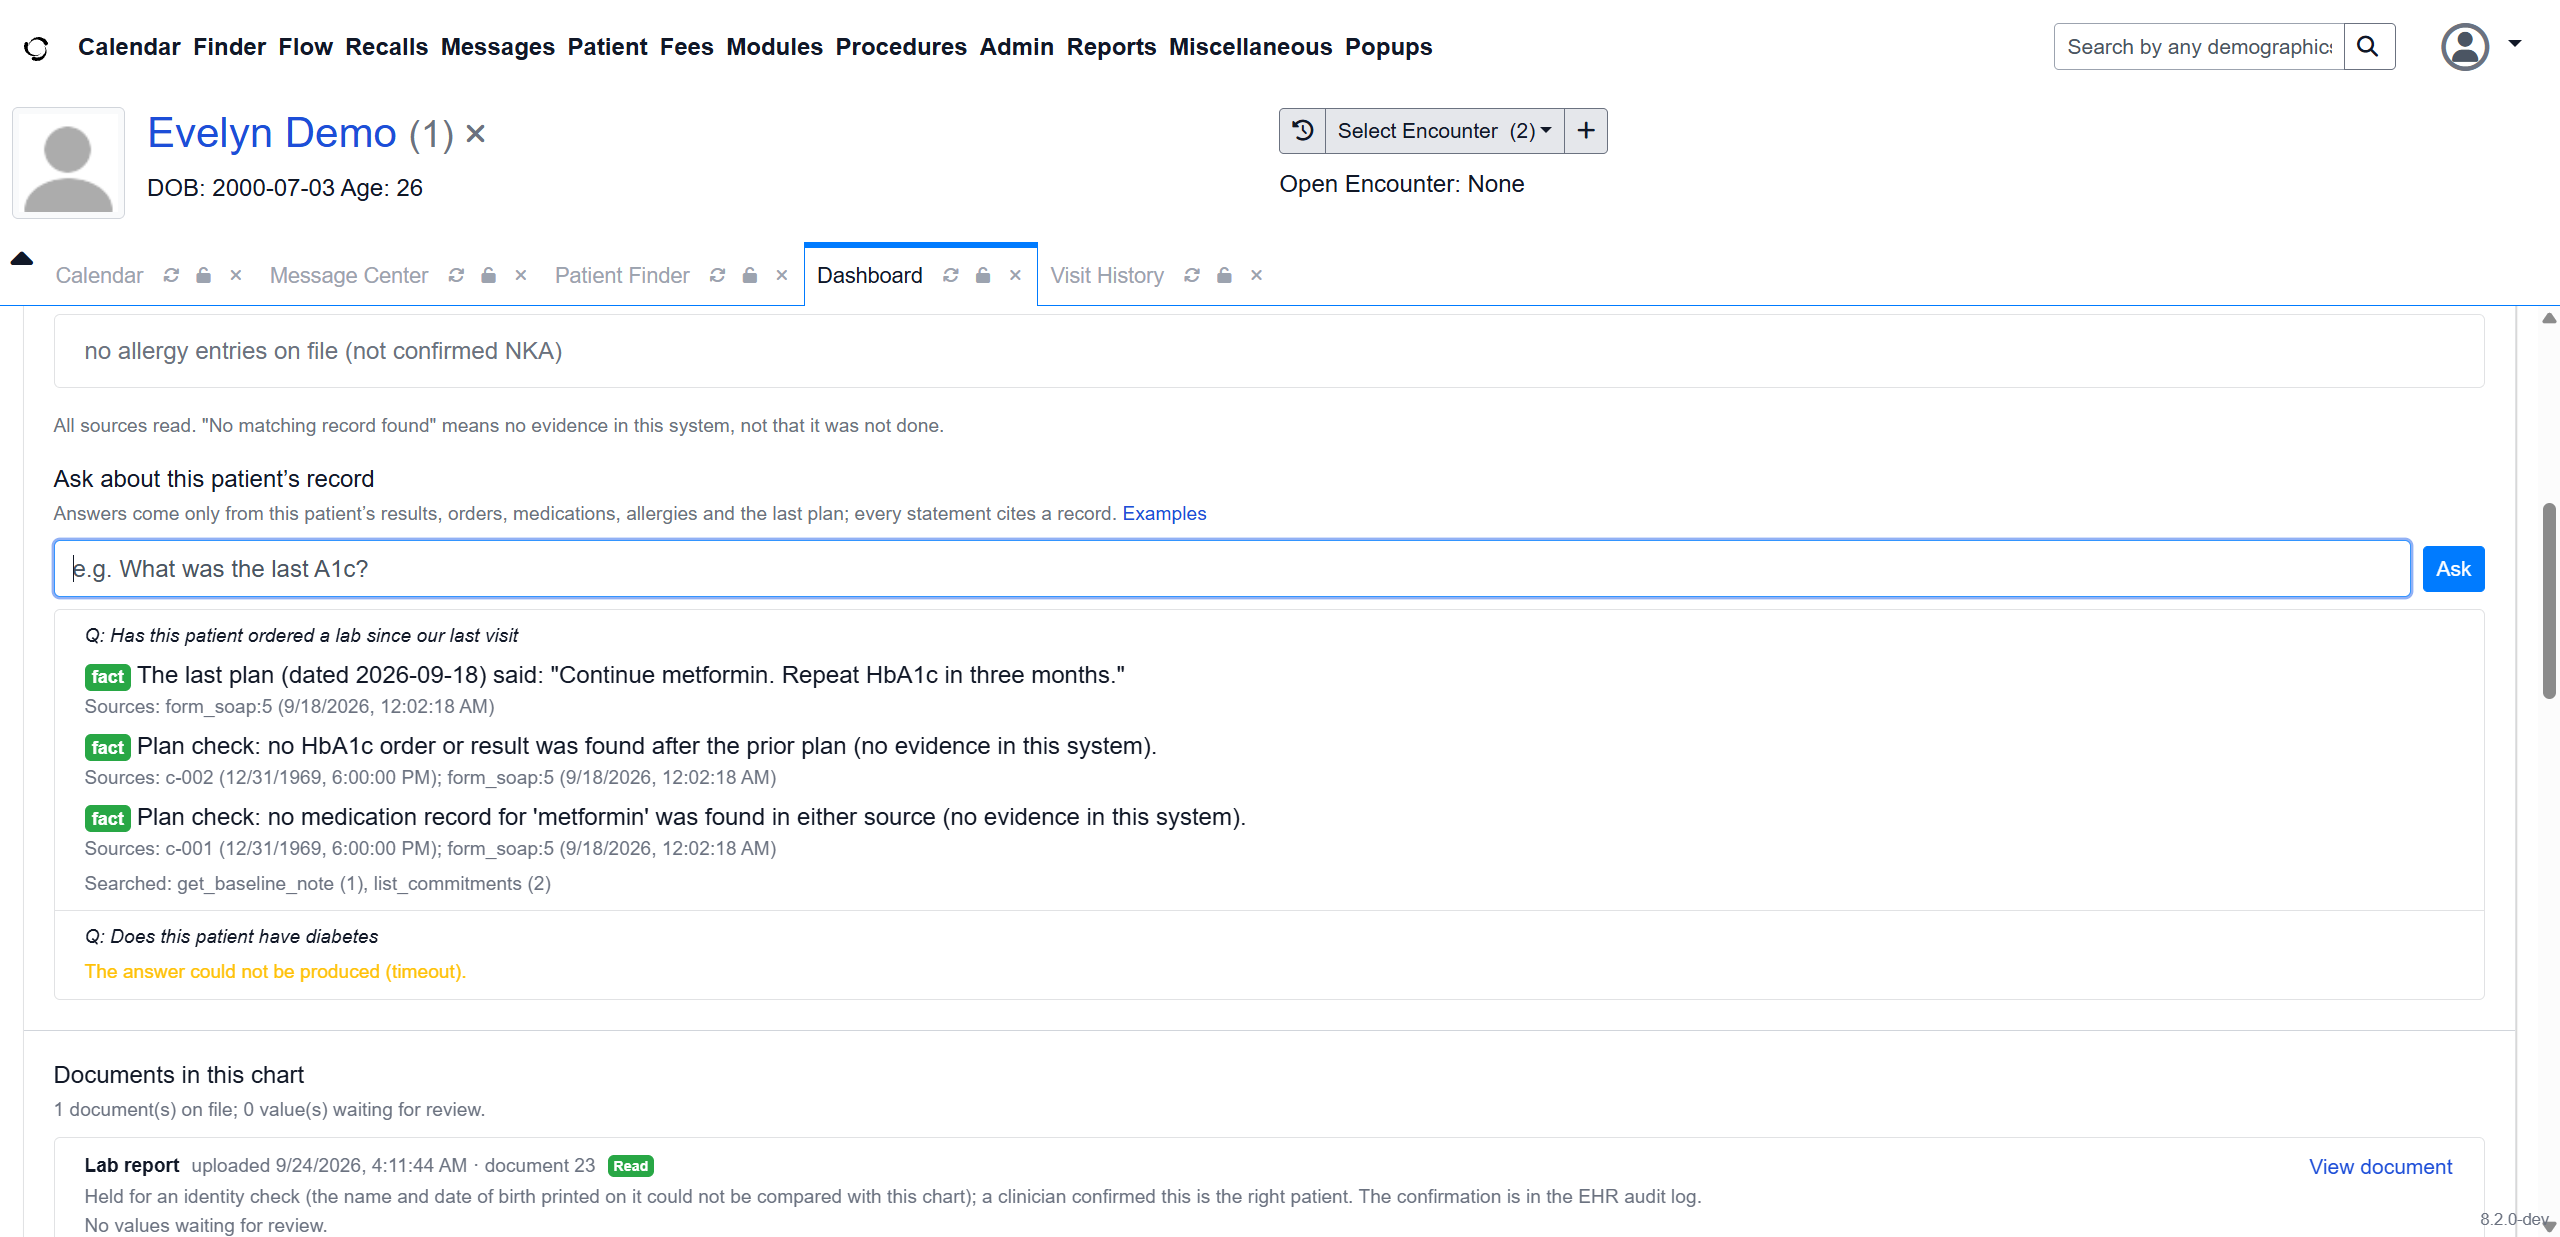Click the dashboard vertical scrollbar thumb

[x=2550, y=601]
